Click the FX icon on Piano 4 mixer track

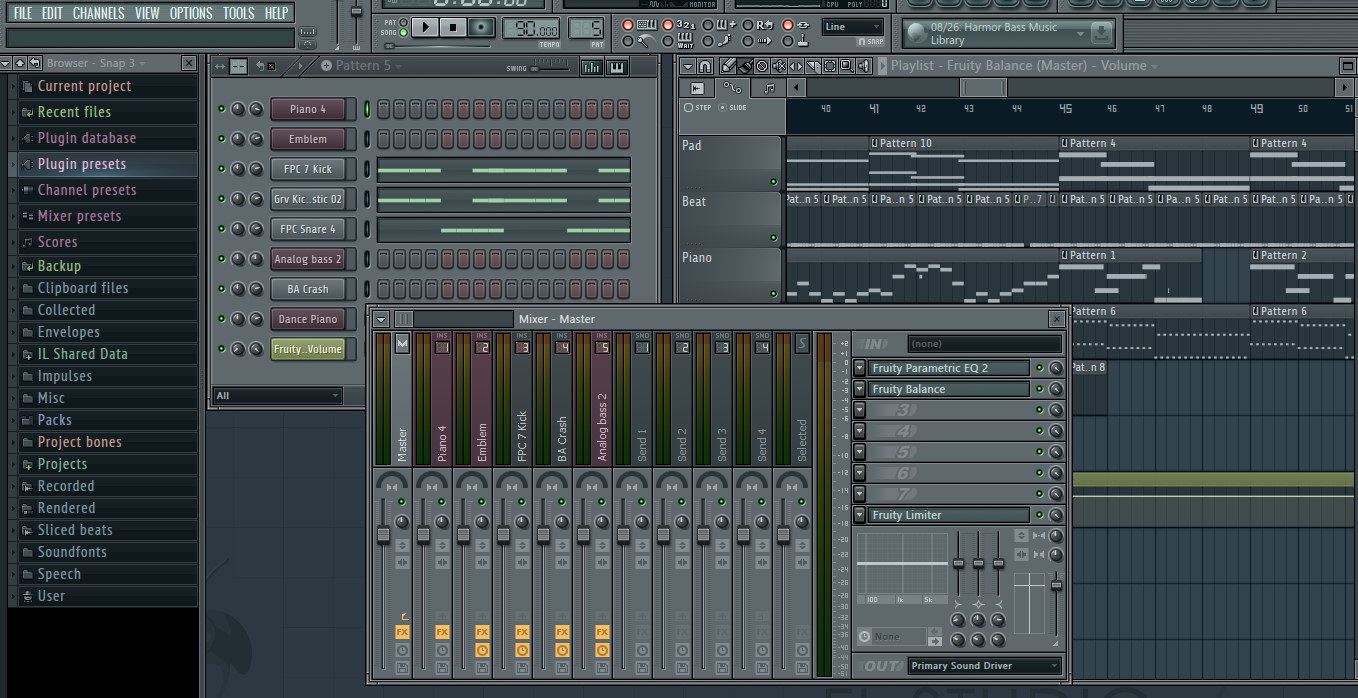442,632
